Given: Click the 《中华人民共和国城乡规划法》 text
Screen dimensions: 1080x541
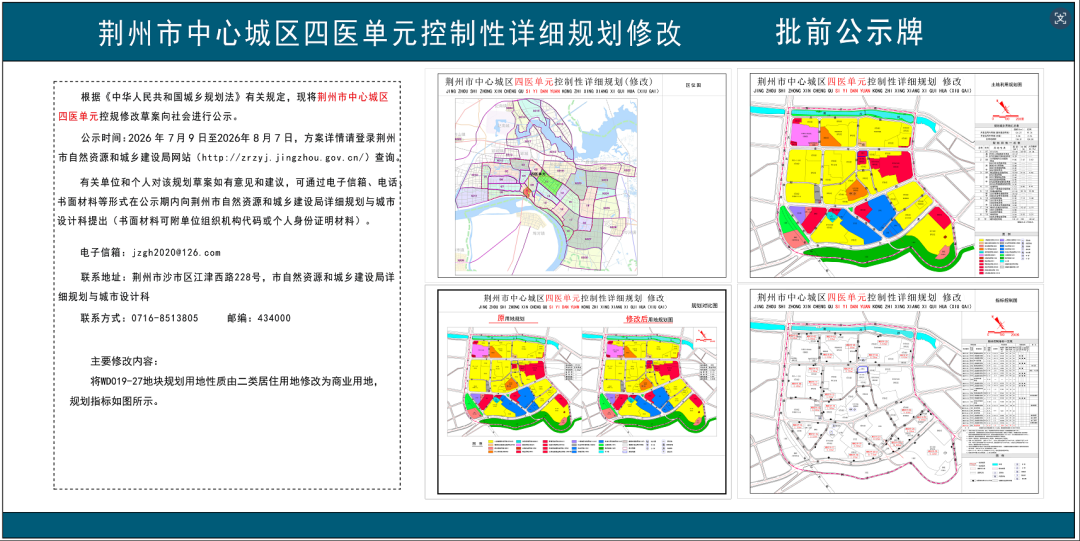Looking at the screenshot, I should point(174,96).
